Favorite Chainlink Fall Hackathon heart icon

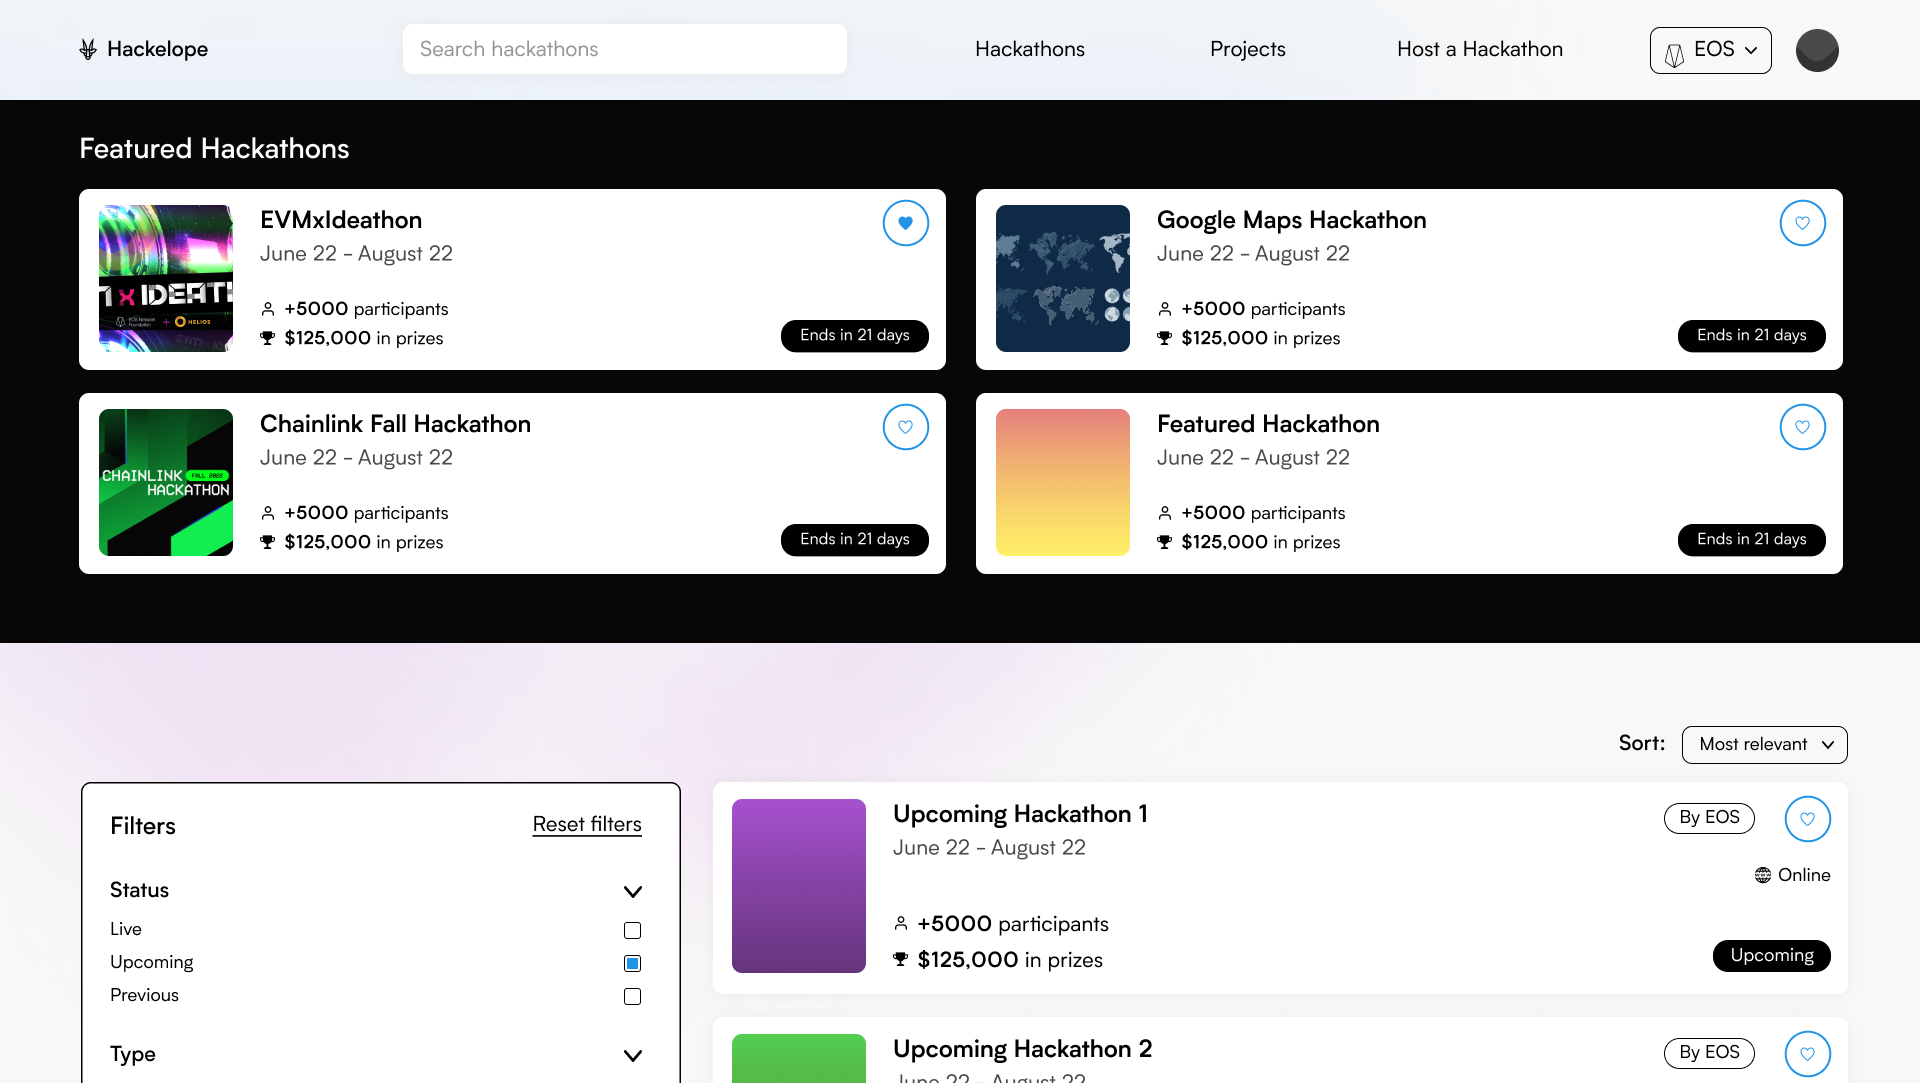[x=905, y=427]
